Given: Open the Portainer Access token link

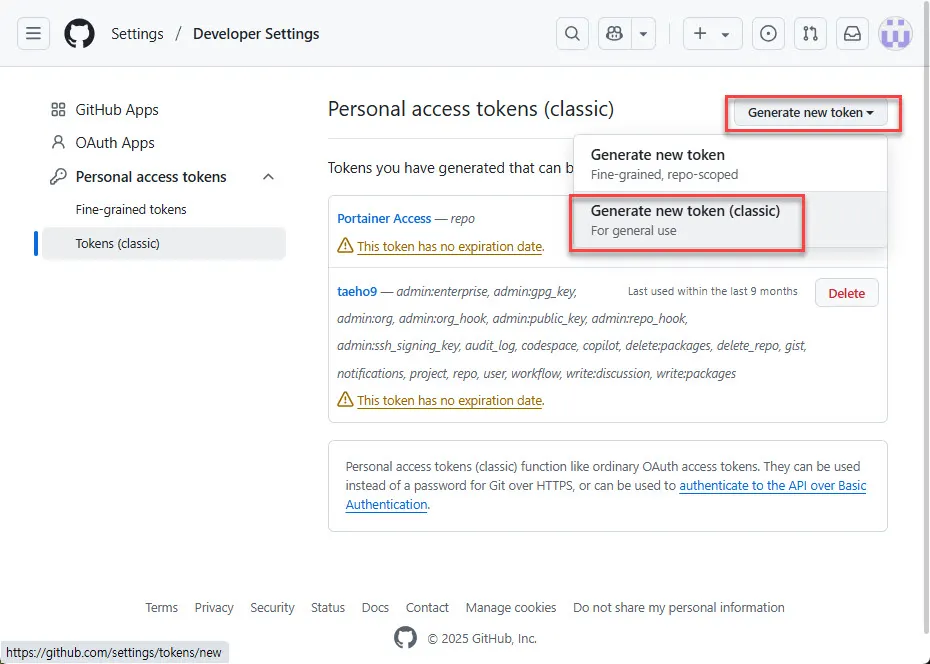Looking at the screenshot, I should tap(384, 218).
